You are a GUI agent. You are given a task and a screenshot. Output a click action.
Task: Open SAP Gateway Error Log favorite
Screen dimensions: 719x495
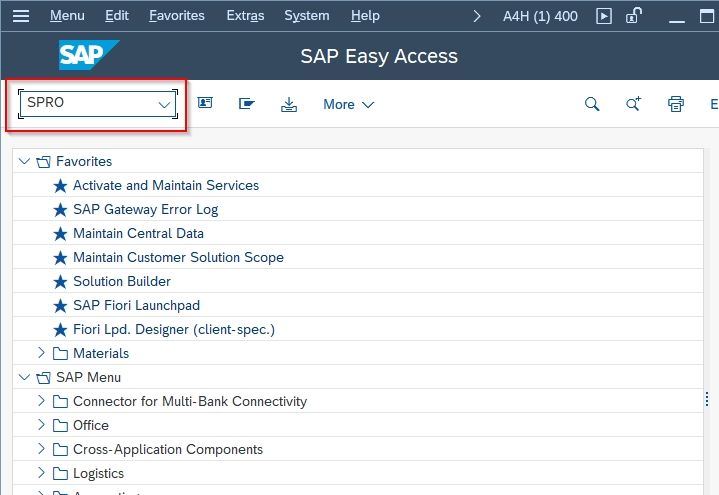point(145,210)
